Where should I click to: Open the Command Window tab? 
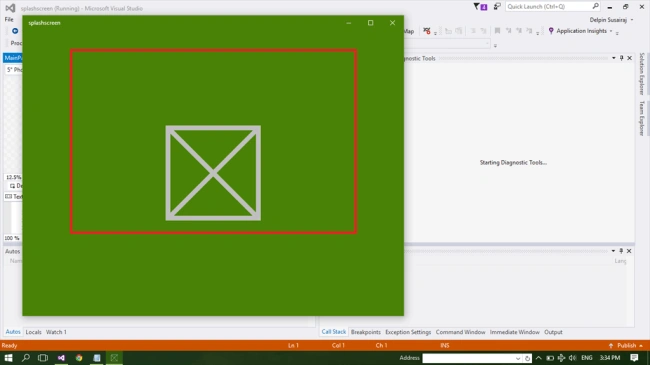pyautogui.click(x=460, y=332)
